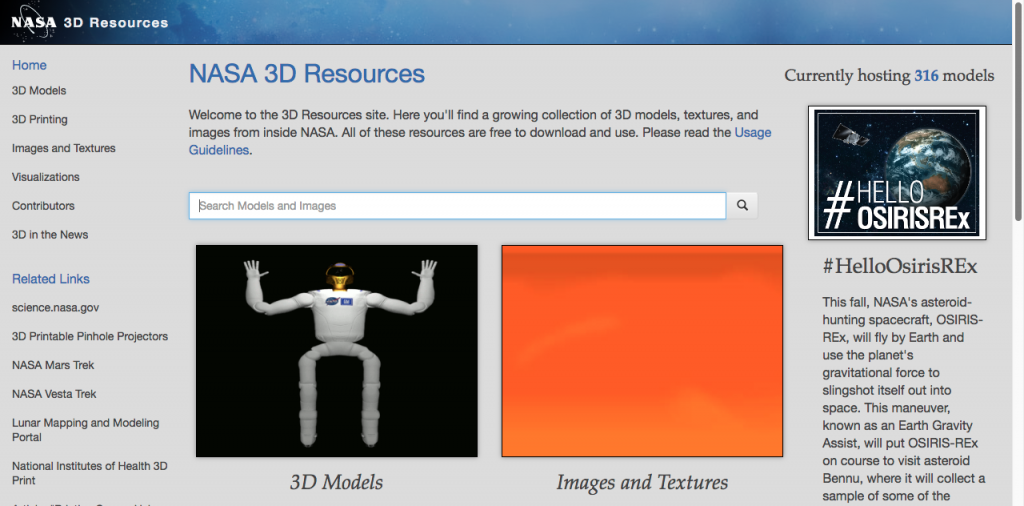Click the Search Models and Images field

click(x=457, y=206)
